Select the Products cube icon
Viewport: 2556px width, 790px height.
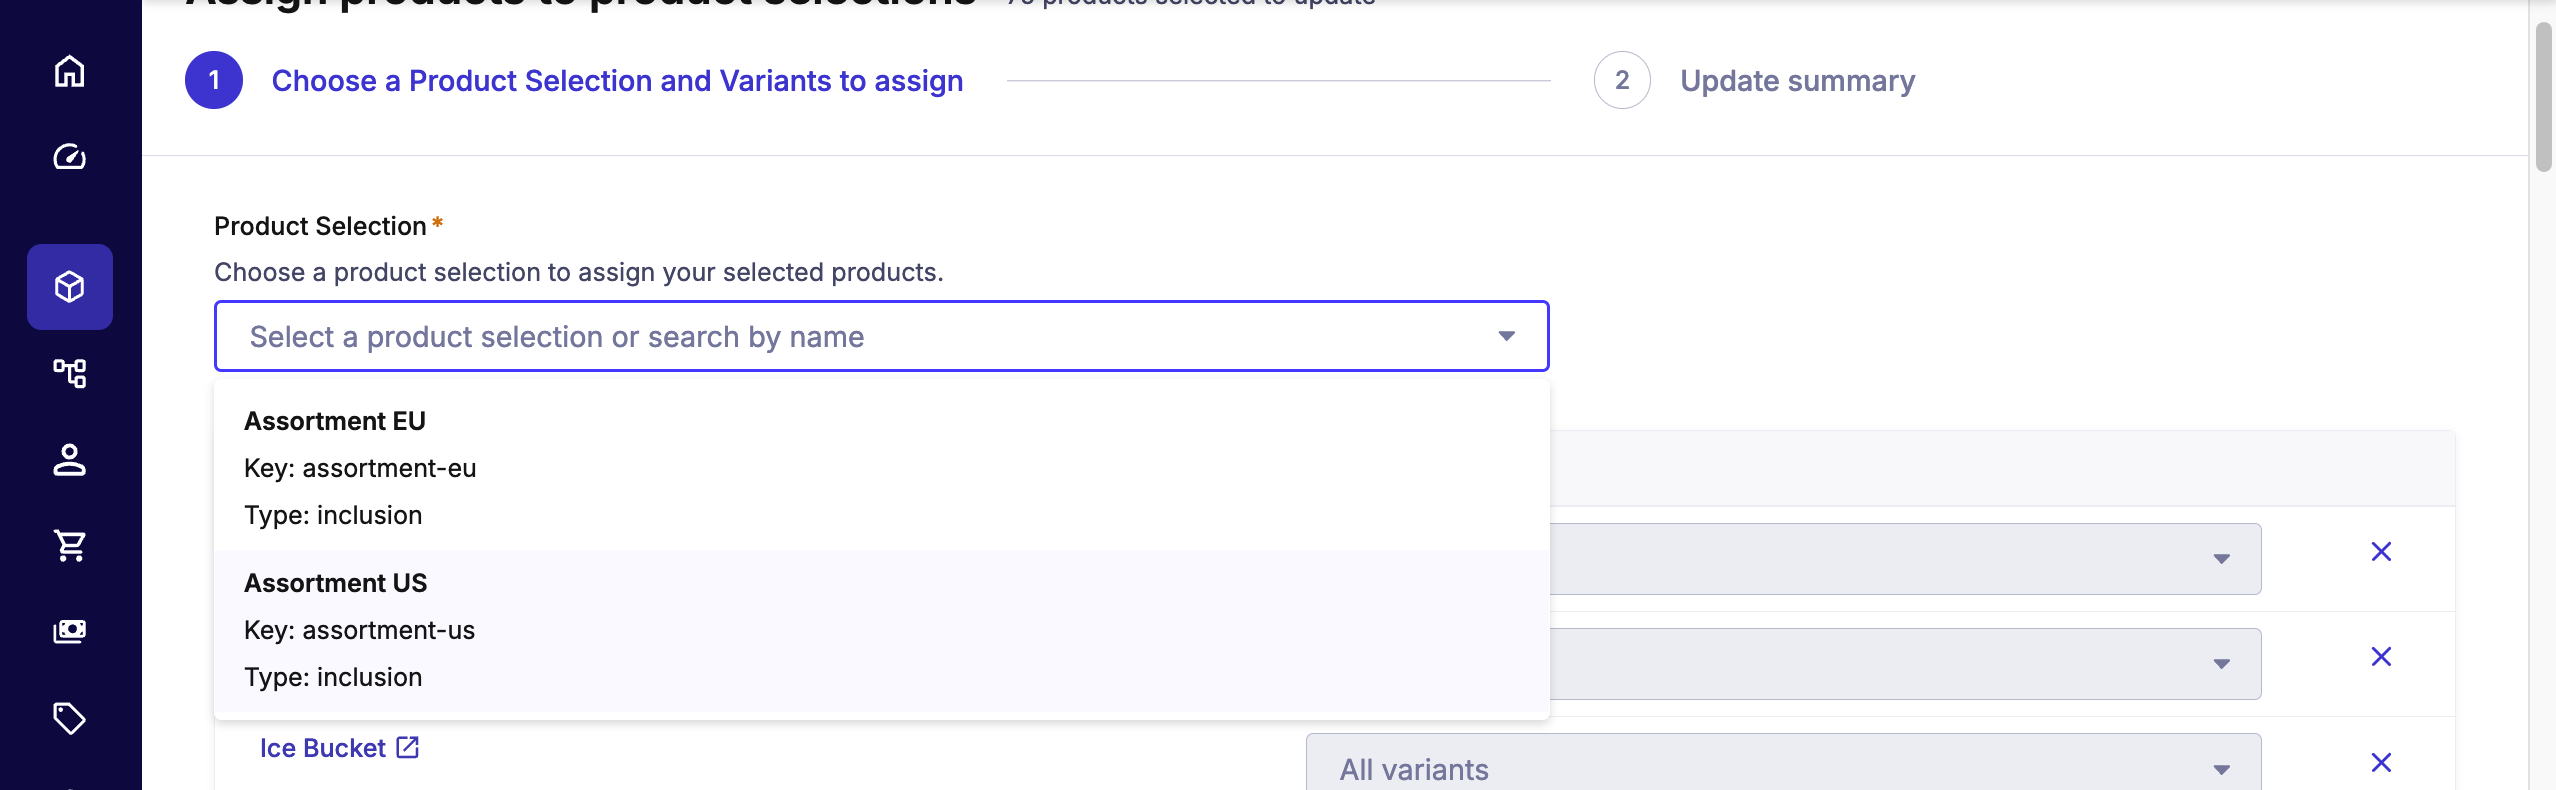point(69,287)
